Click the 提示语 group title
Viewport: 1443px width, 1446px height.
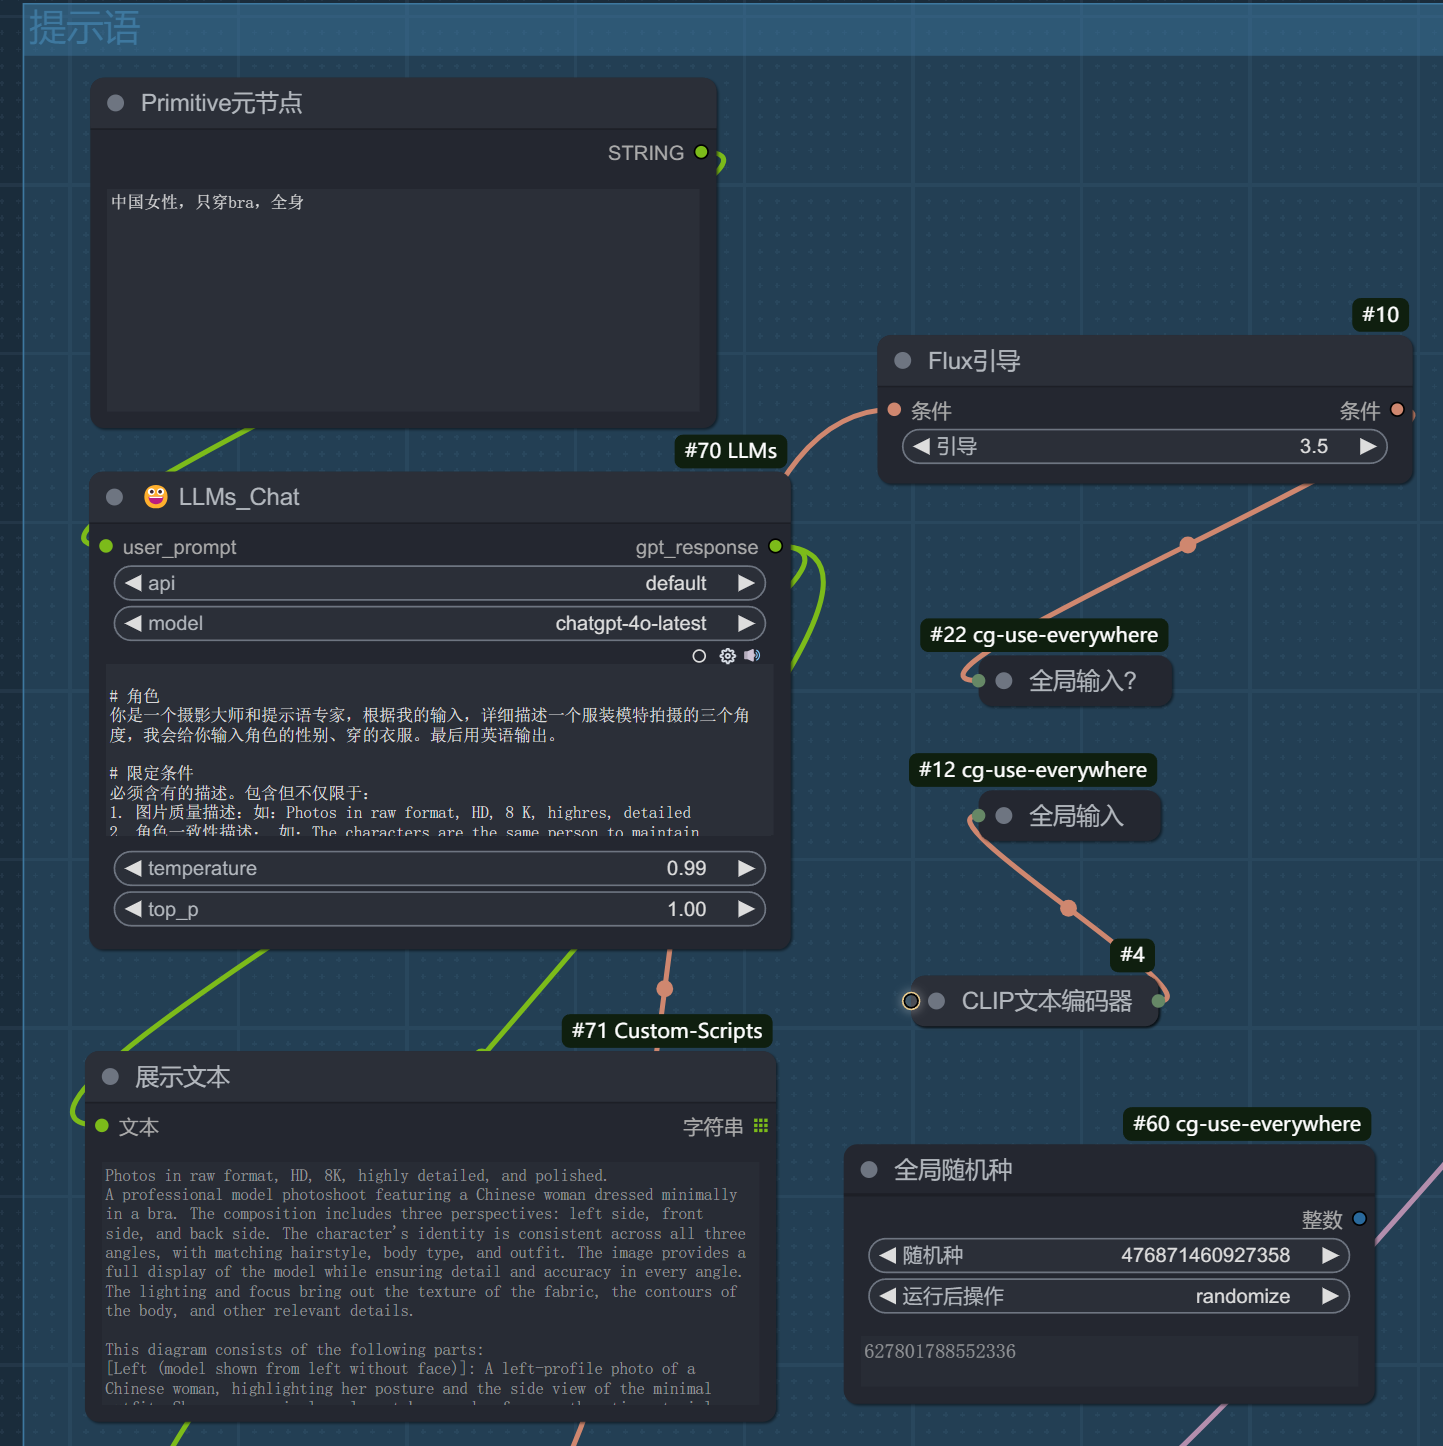[x=84, y=27]
